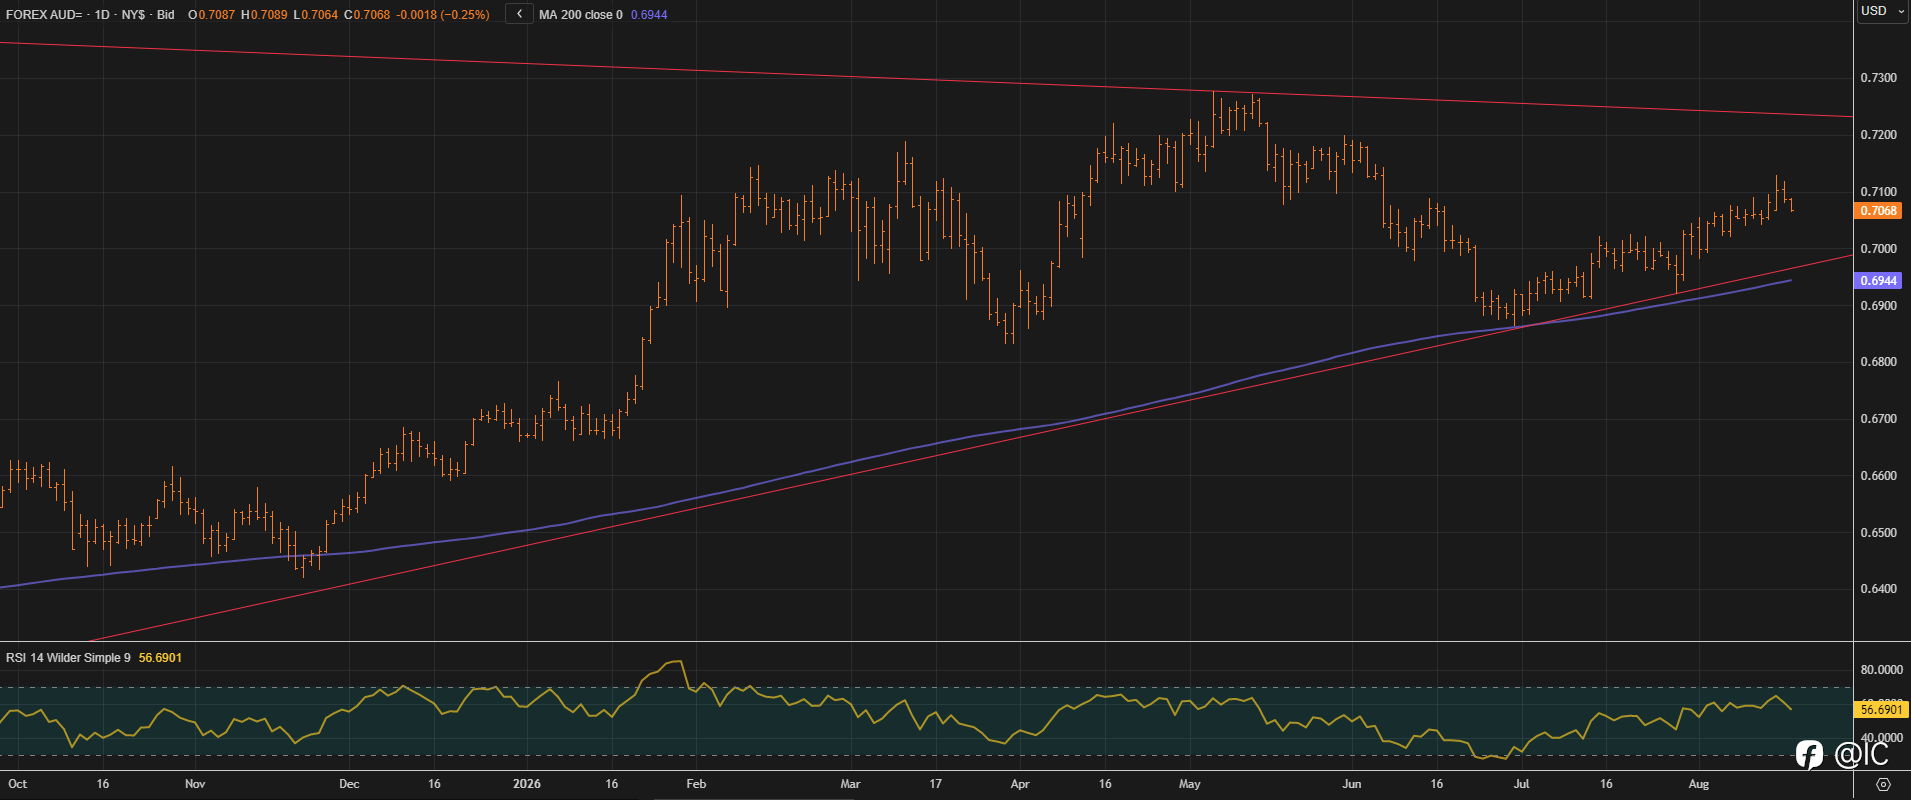Image resolution: width=1911 pixels, height=800 pixels.
Task: Click the 'May' time axis label
Action: pyautogui.click(x=1190, y=784)
